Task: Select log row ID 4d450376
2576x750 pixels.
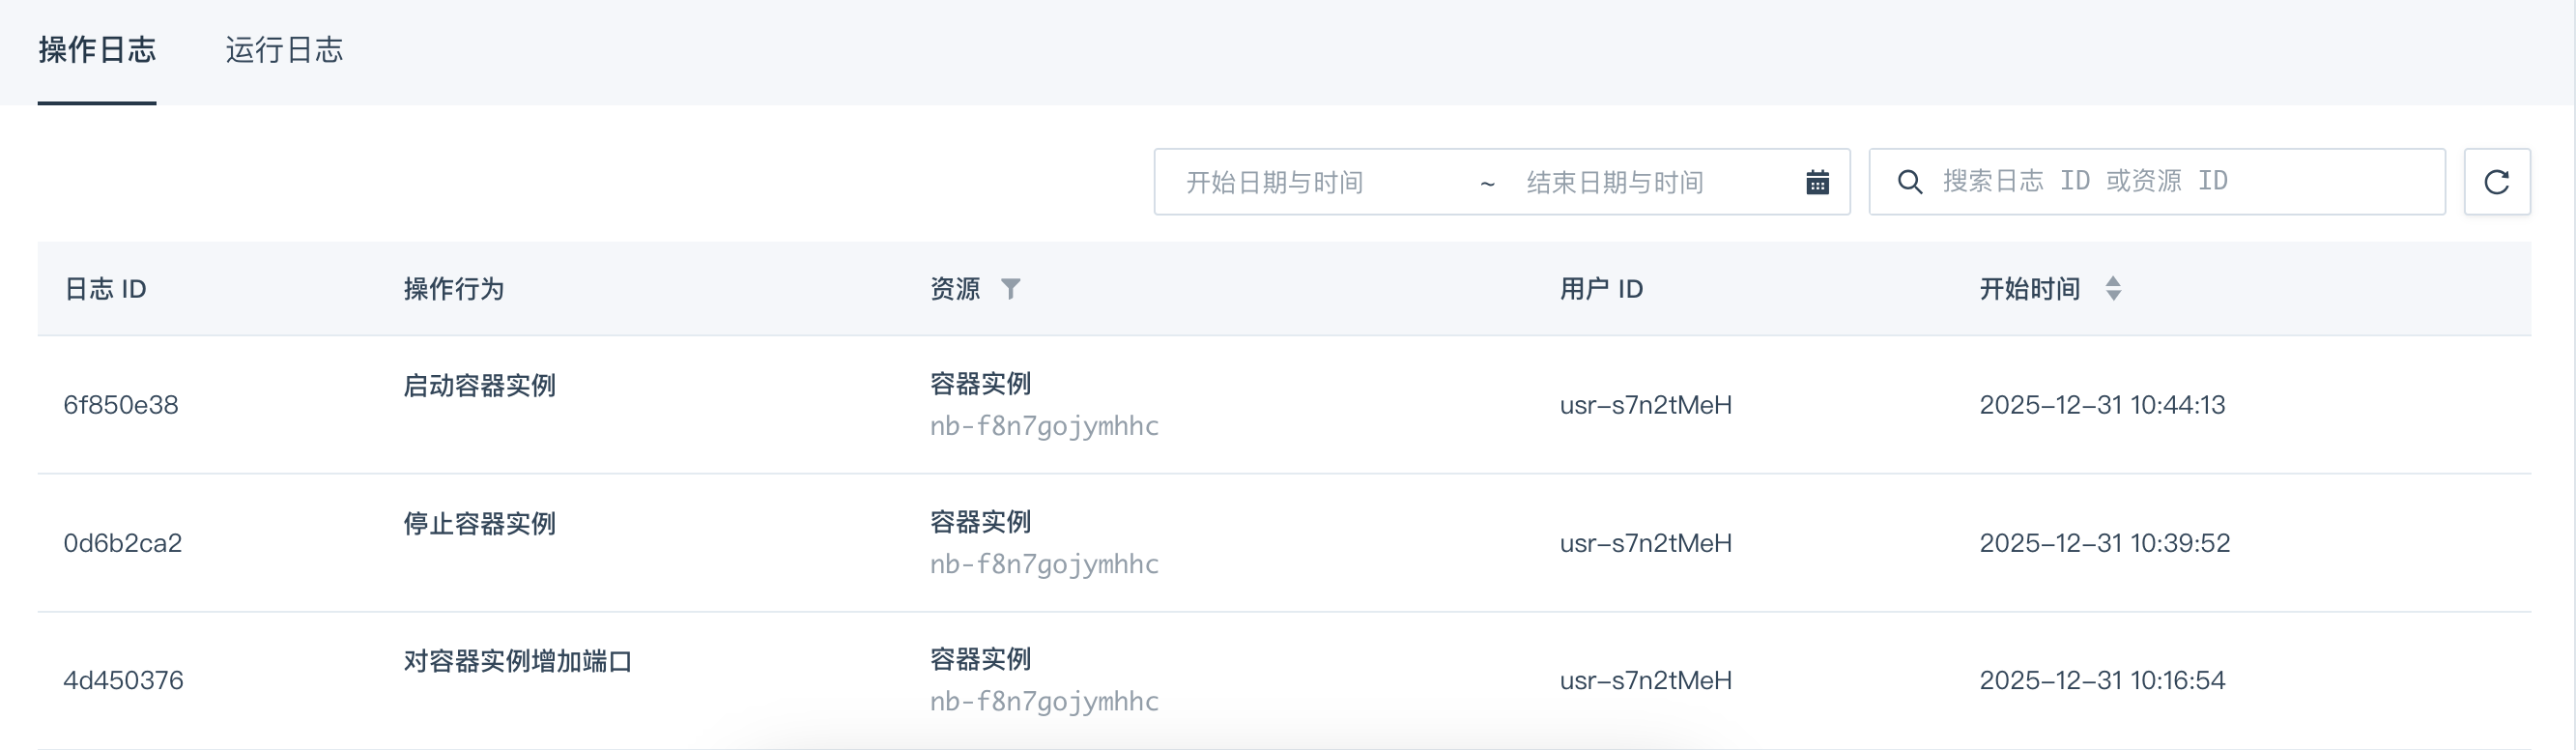Action: click(123, 681)
